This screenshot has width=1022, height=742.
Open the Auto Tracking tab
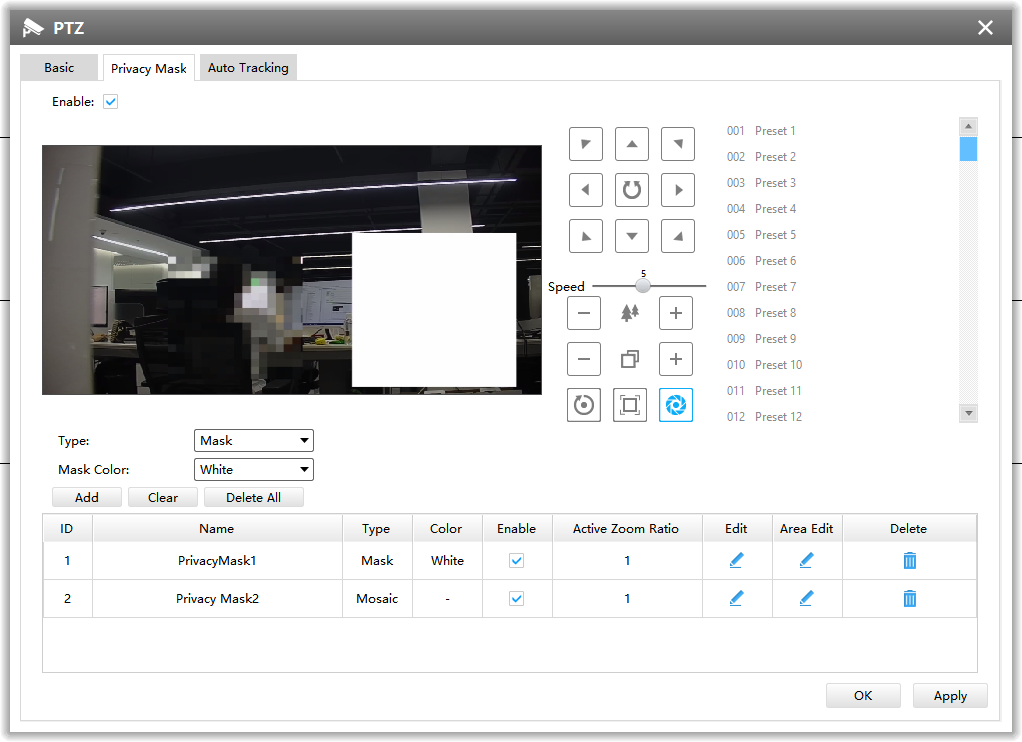coord(248,68)
